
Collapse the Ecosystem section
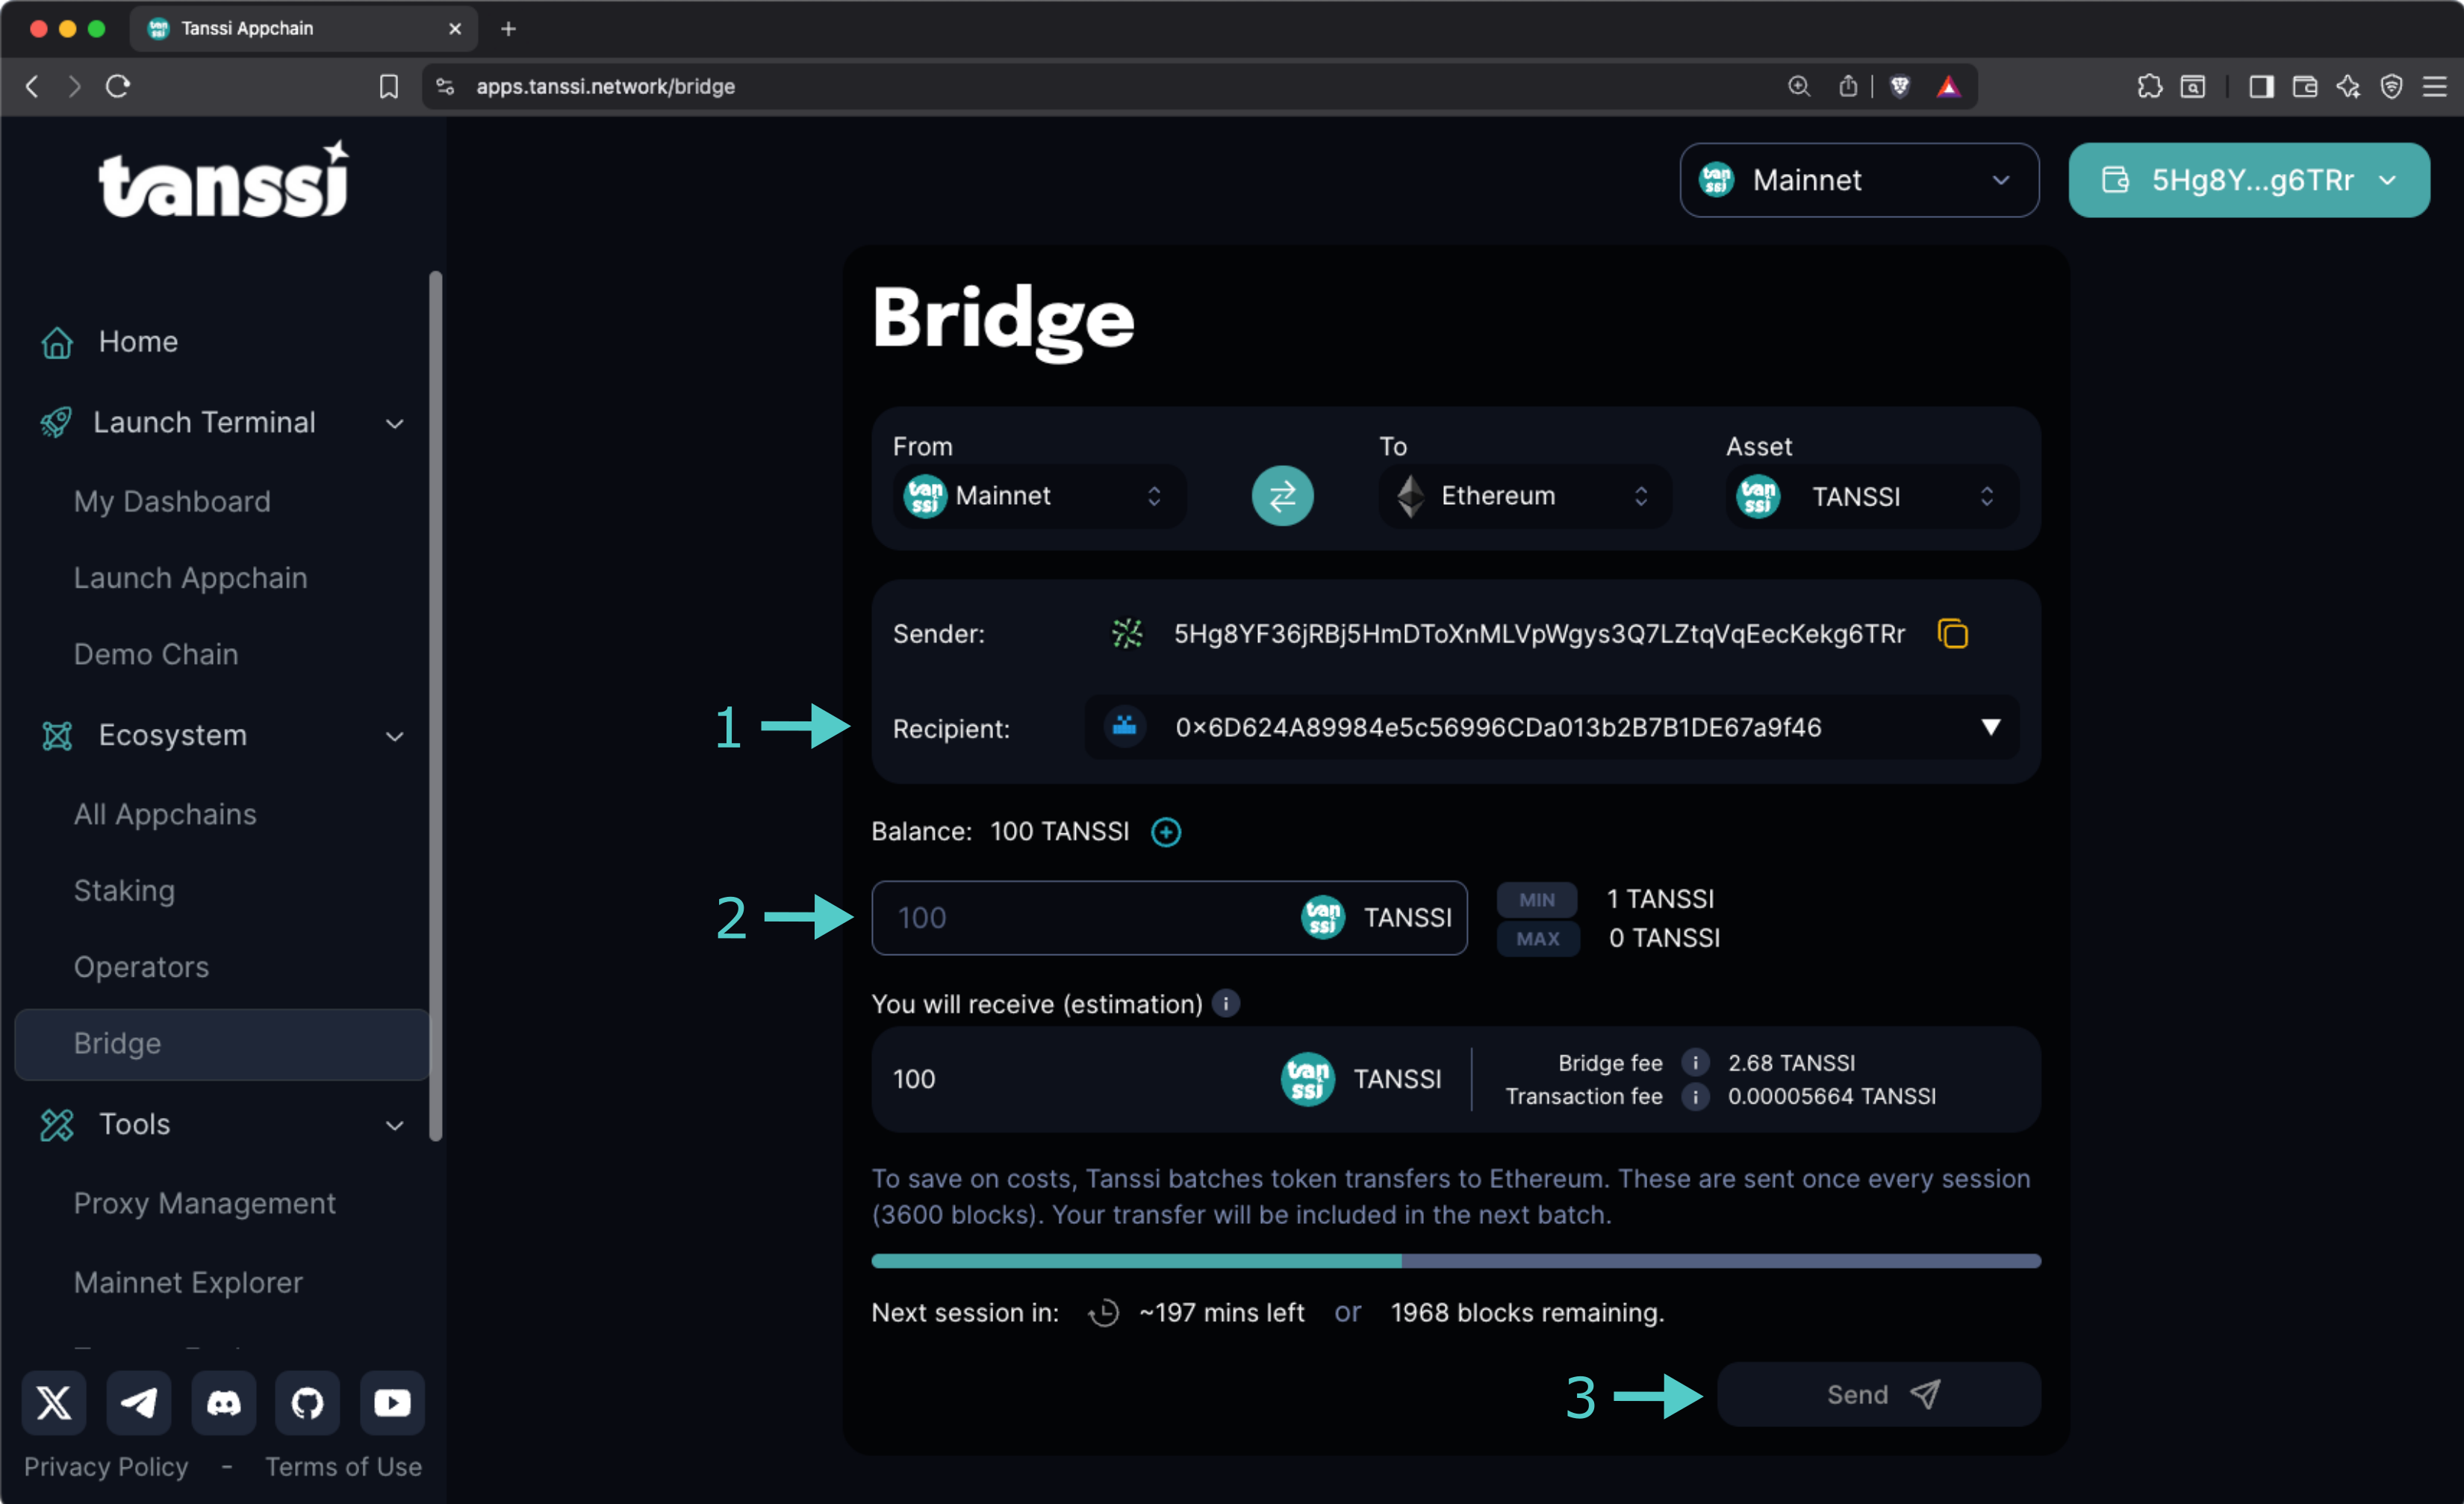click(395, 737)
